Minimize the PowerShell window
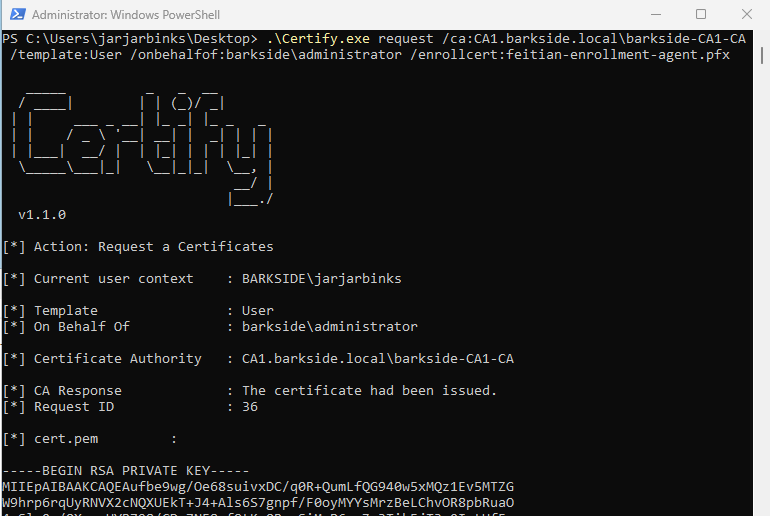 pos(654,15)
